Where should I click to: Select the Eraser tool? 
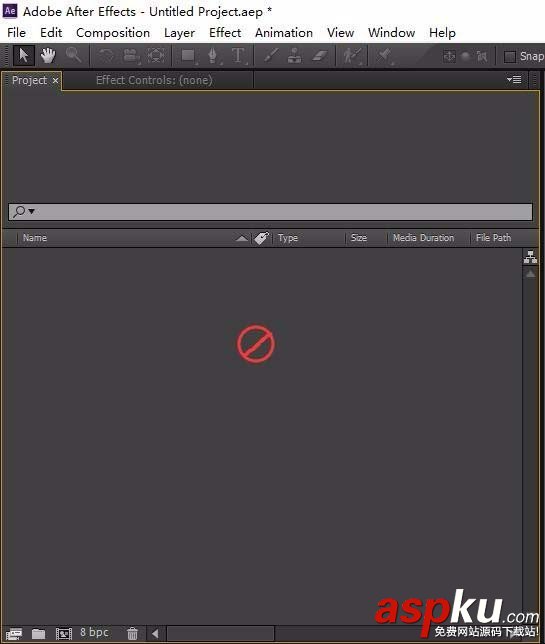[320, 55]
